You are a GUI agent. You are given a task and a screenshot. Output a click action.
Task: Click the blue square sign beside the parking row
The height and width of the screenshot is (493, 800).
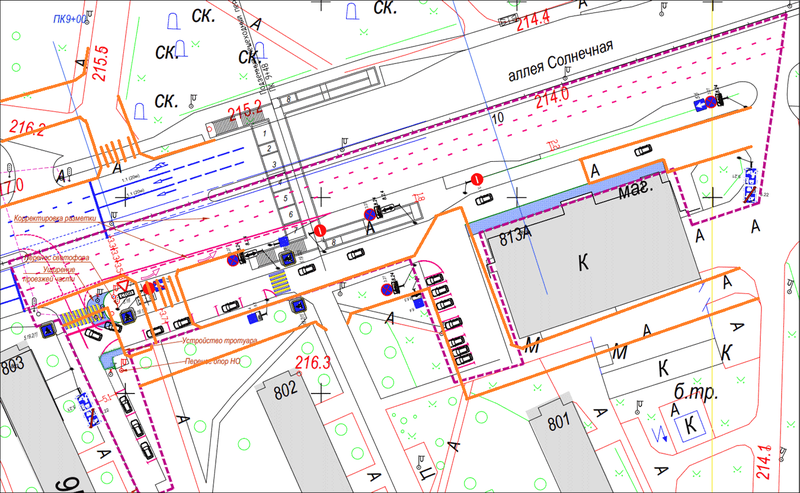[418, 301]
